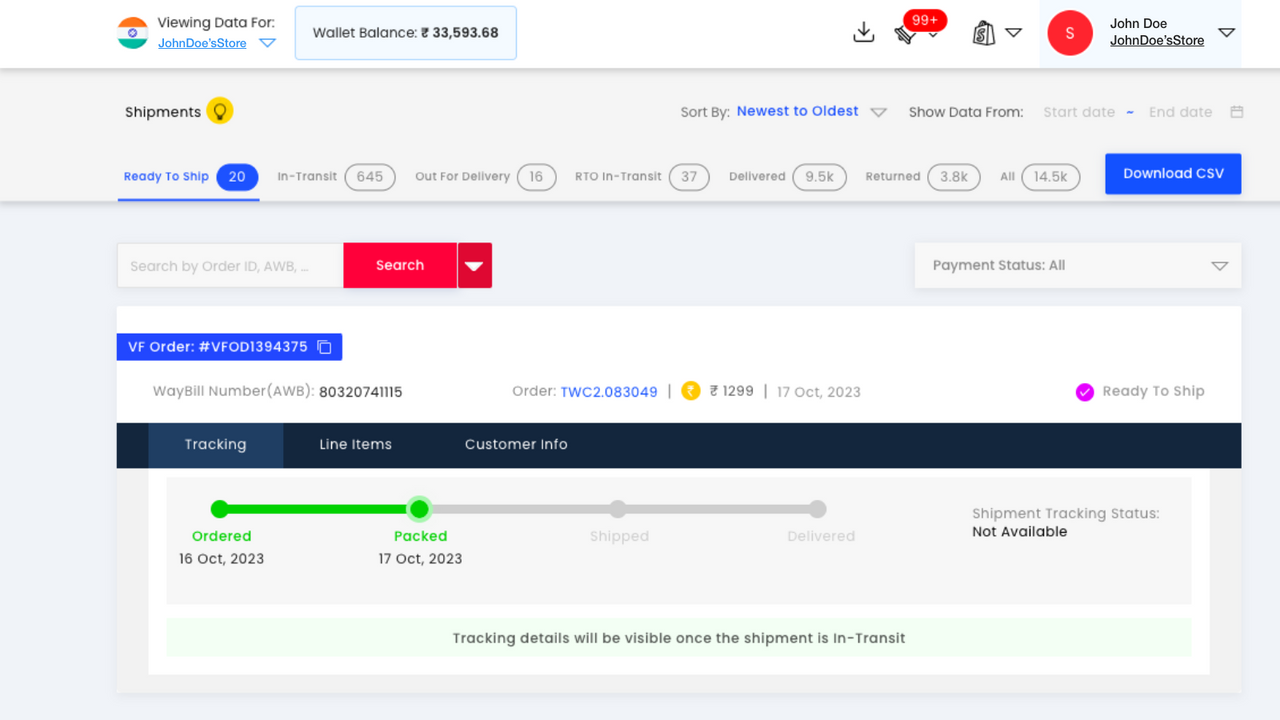This screenshot has height=720, width=1280.
Task: Click the Shopify store bag icon
Action: point(984,32)
